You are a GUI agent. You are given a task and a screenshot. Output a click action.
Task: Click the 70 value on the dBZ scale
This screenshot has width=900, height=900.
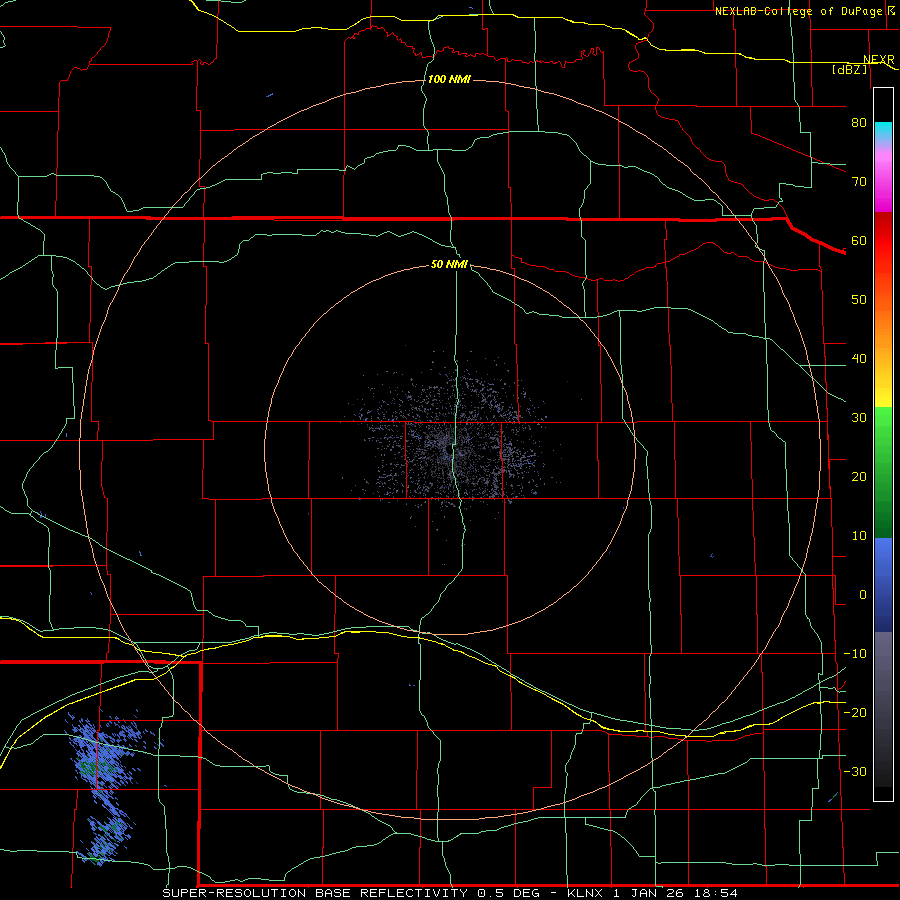pyautogui.click(x=859, y=181)
